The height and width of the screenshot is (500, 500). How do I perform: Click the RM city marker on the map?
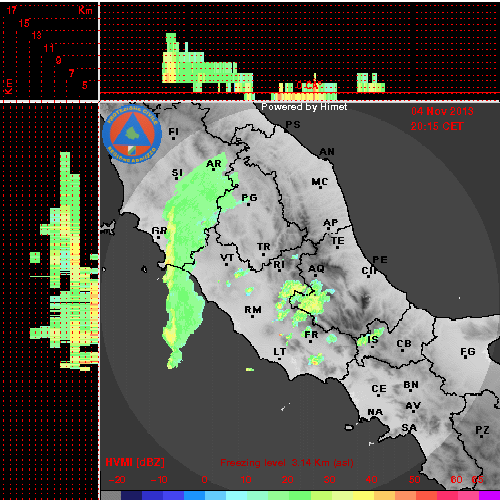253,310
